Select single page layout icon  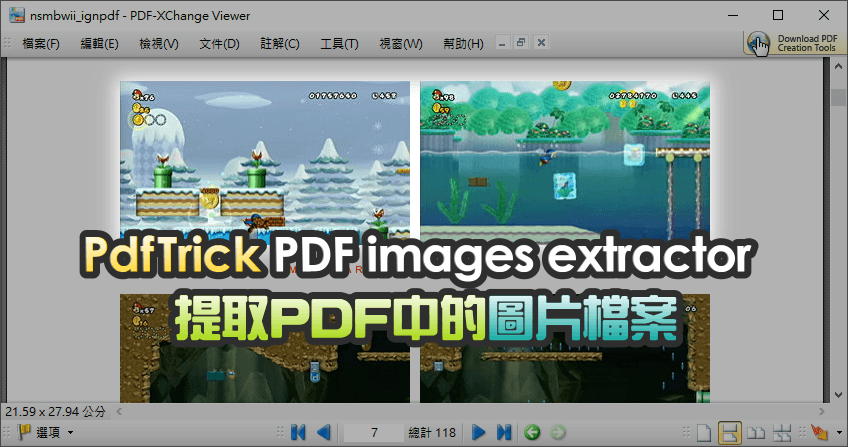(704, 432)
